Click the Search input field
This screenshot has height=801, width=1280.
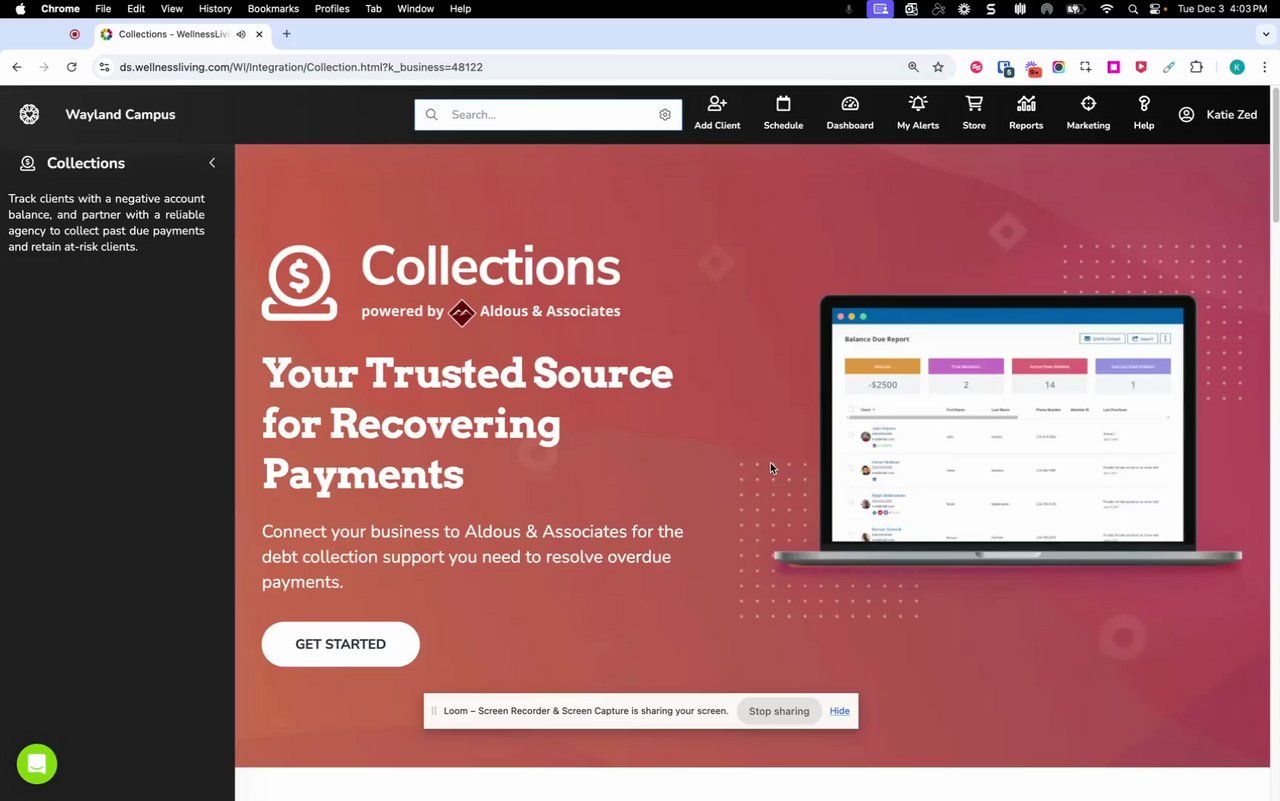click(548, 115)
